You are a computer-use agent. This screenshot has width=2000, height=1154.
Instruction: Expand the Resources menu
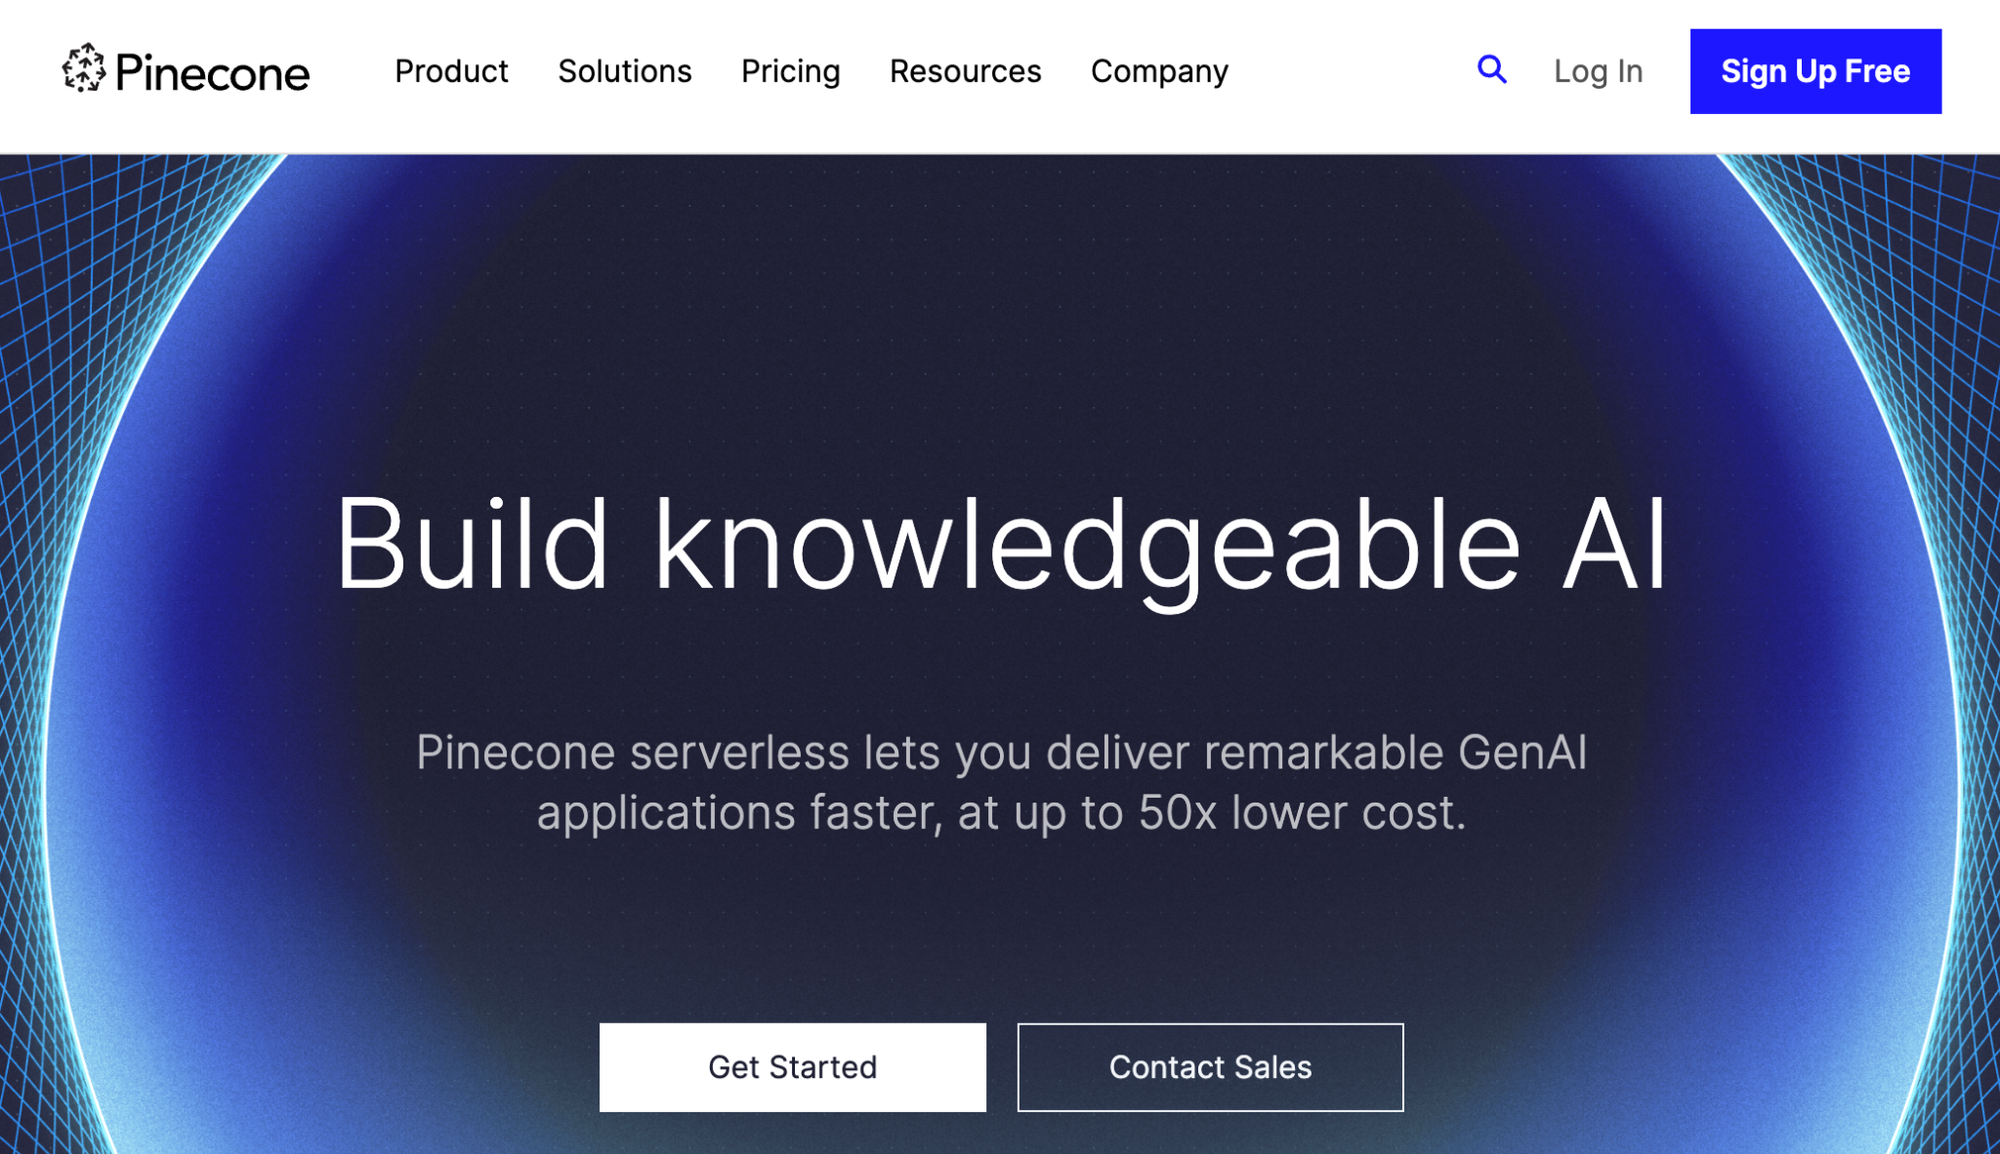click(965, 71)
